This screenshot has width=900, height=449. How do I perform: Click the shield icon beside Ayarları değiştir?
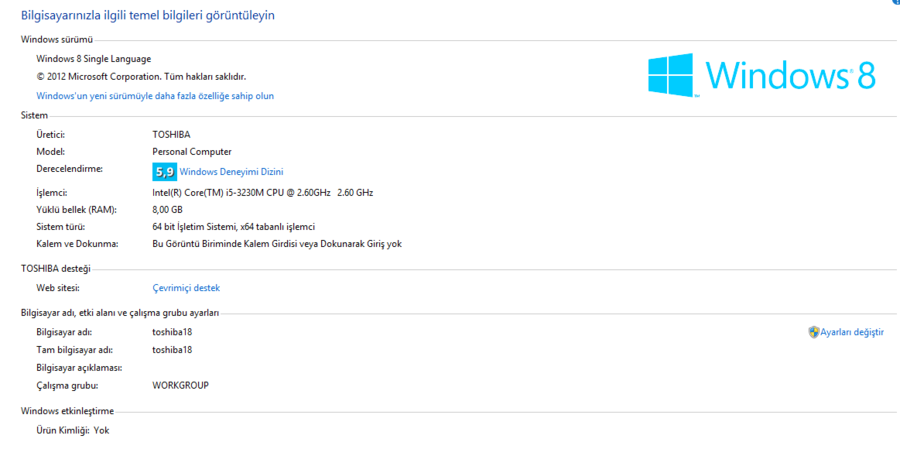[813, 332]
